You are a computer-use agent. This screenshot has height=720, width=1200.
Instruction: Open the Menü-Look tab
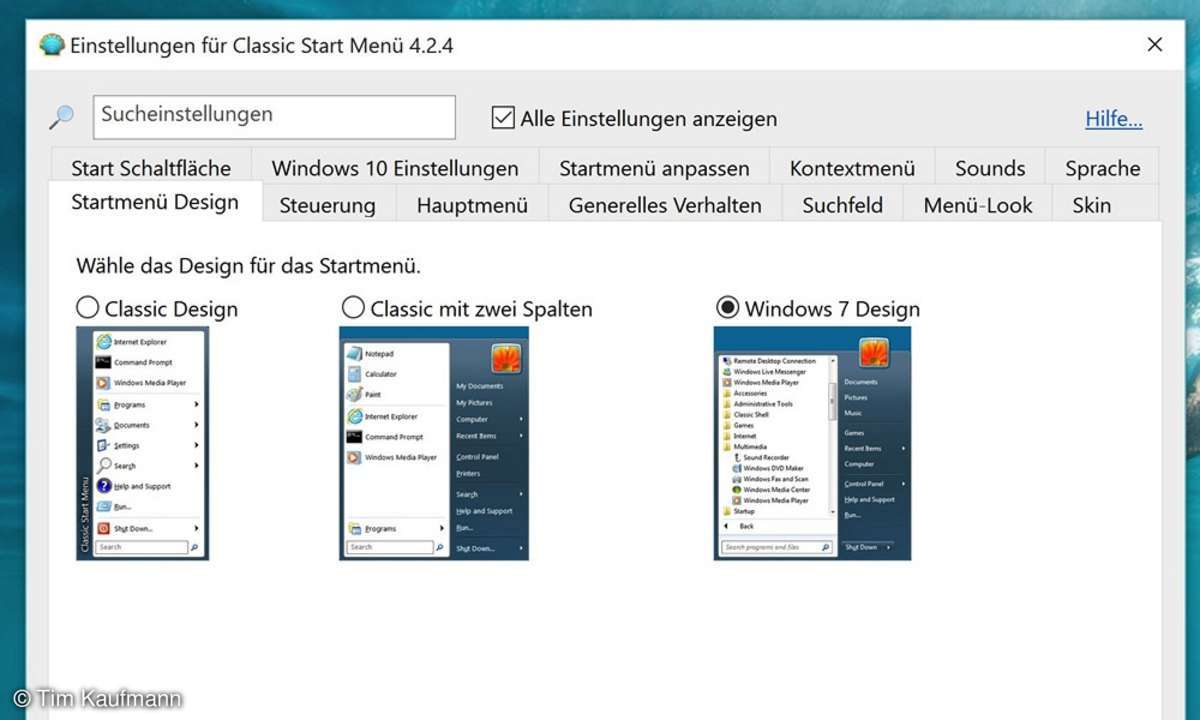coord(978,206)
